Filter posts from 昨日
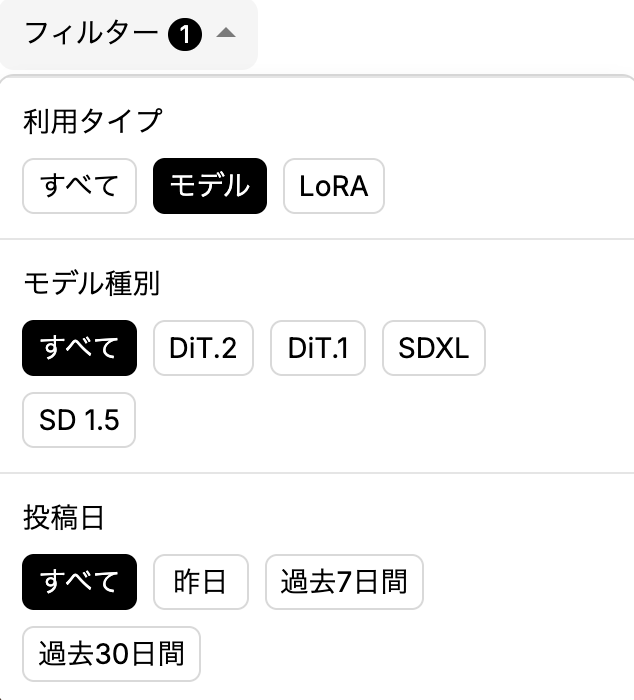The height and width of the screenshot is (700, 634). [200, 582]
